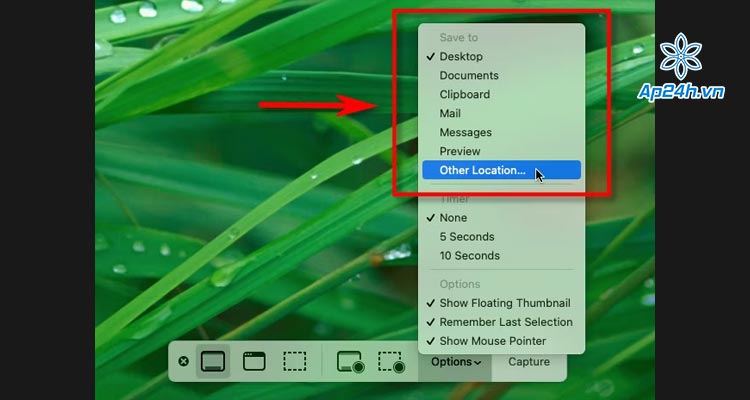This screenshot has height=400, width=750.
Task: Set timer to None
Action: click(501, 218)
